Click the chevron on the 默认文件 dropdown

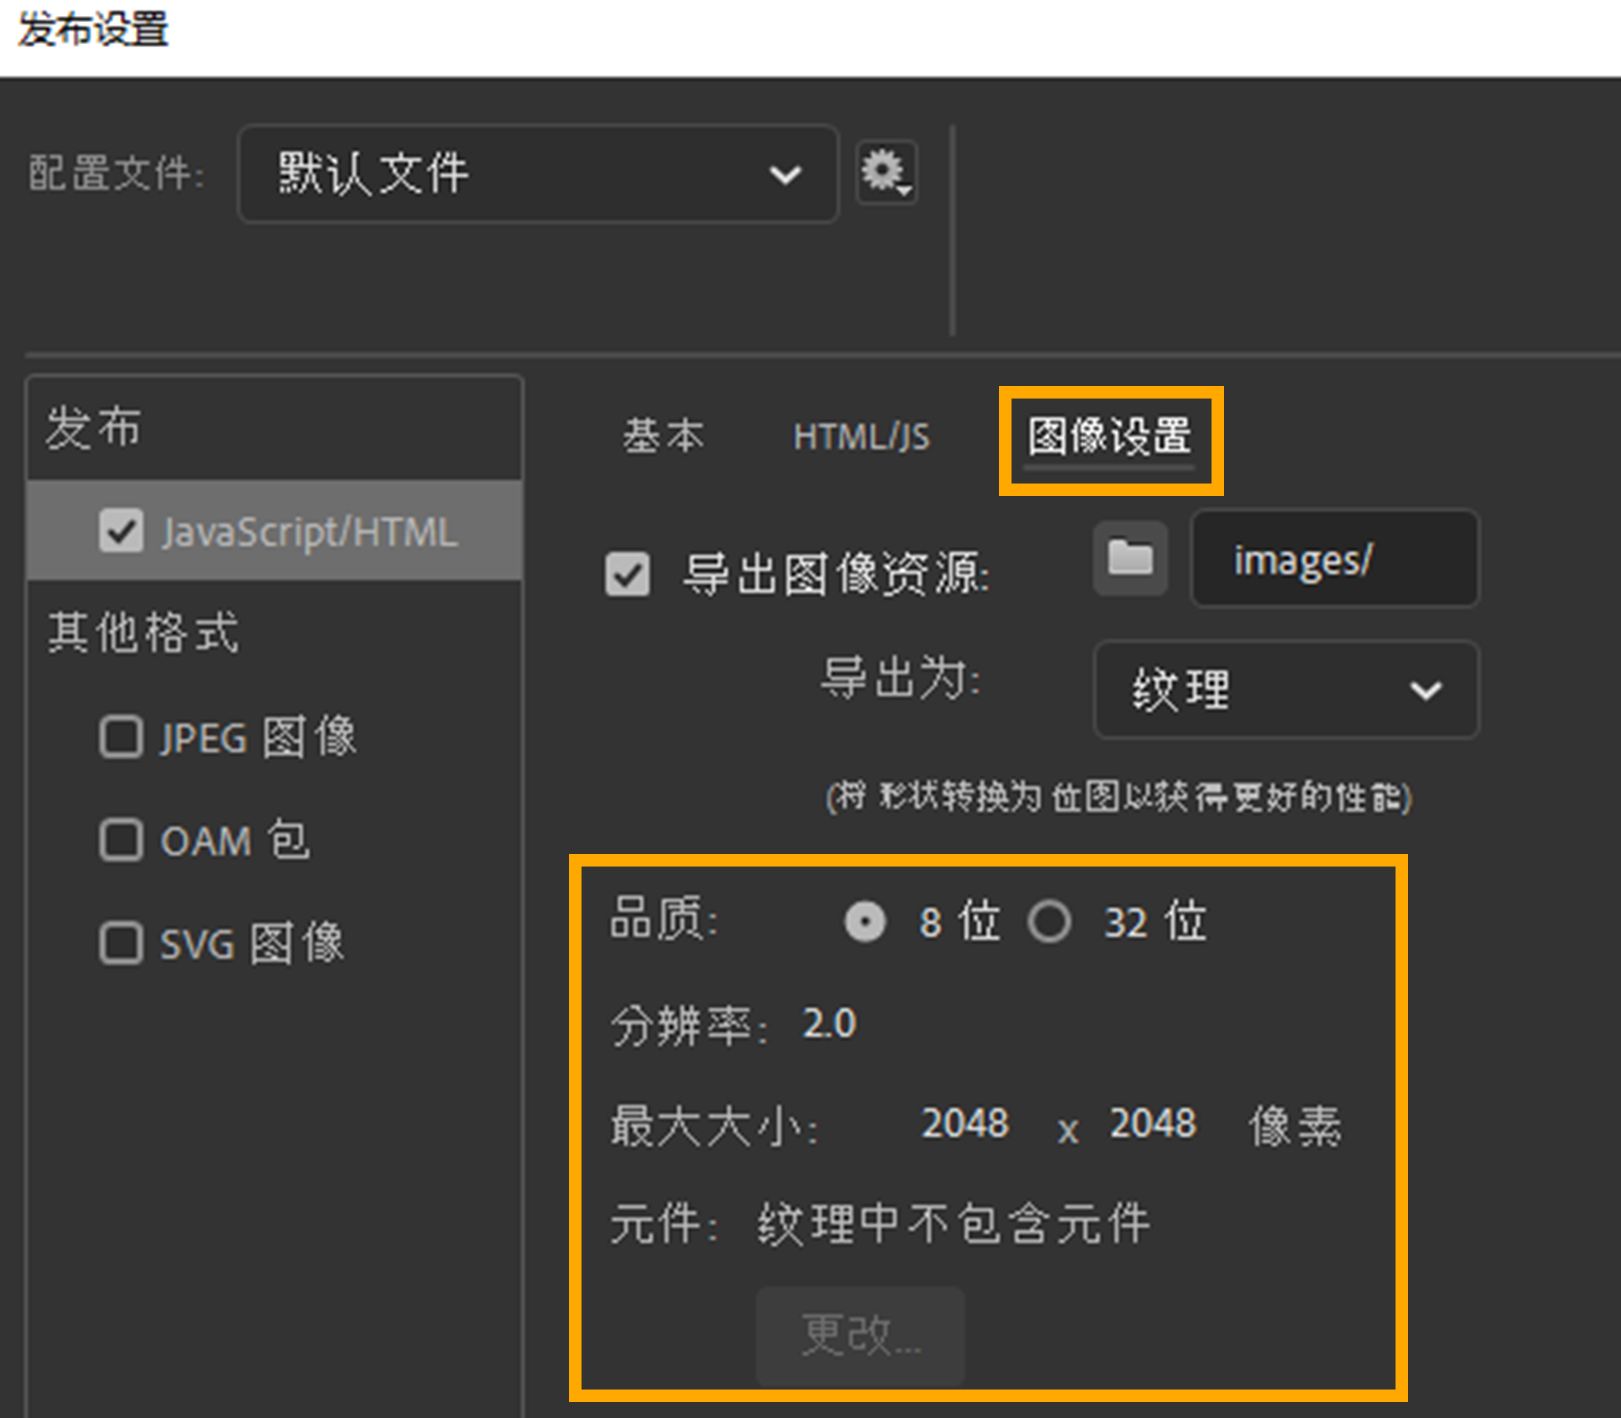785,175
